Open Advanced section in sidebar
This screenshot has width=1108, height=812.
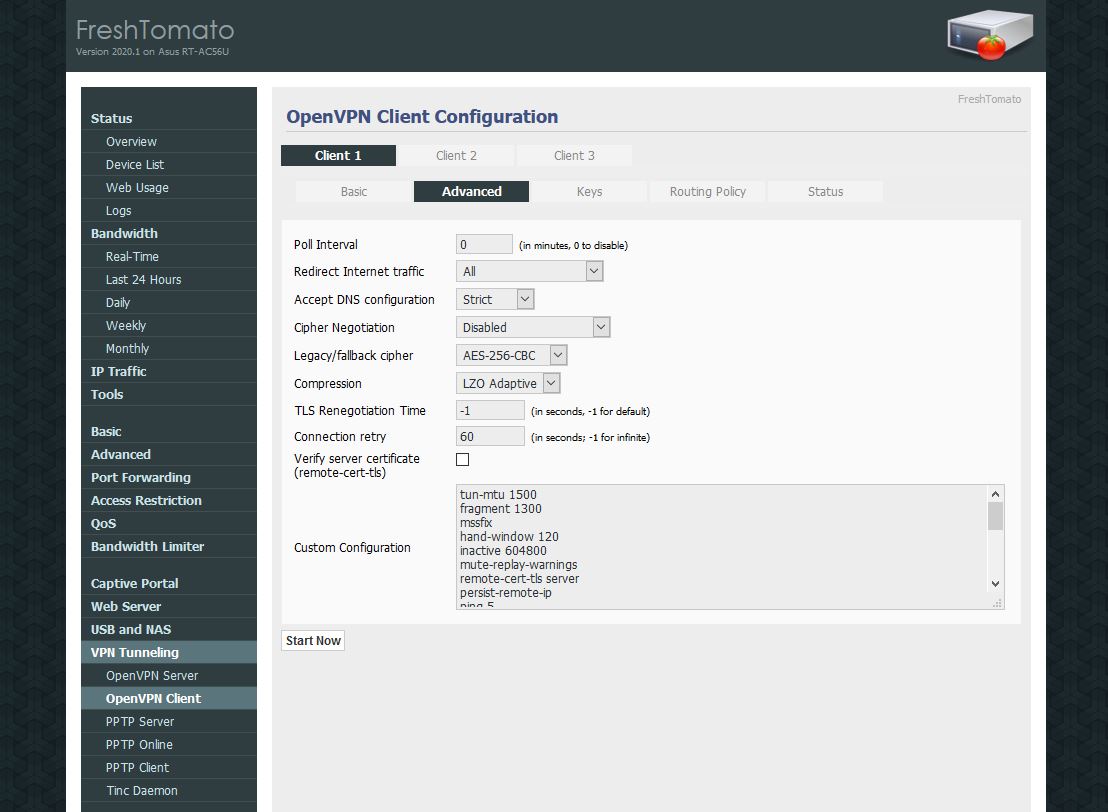click(x=169, y=454)
